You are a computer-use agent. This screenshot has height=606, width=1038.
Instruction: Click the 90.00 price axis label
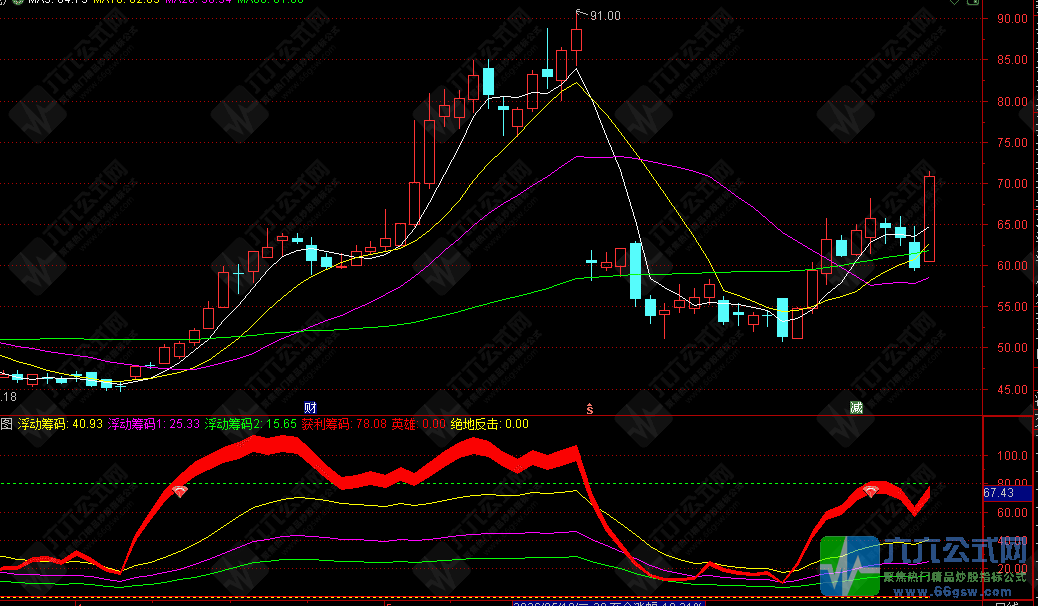pyautogui.click(x=1012, y=19)
